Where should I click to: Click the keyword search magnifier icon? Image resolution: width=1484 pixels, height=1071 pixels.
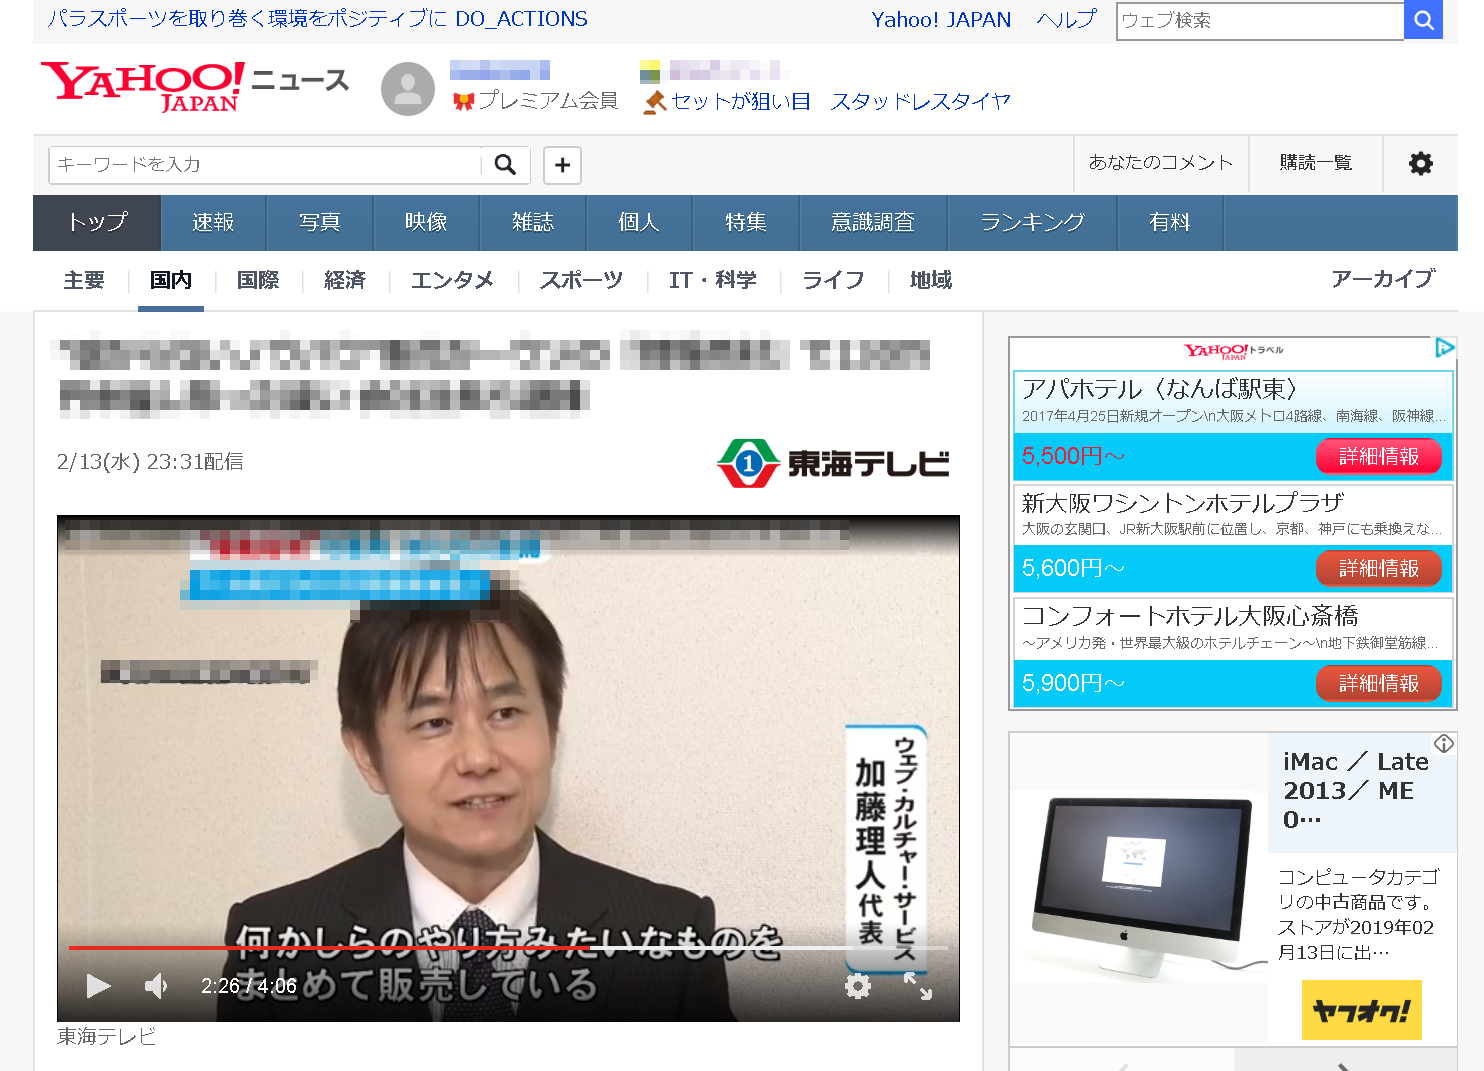[x=508, y=164]
